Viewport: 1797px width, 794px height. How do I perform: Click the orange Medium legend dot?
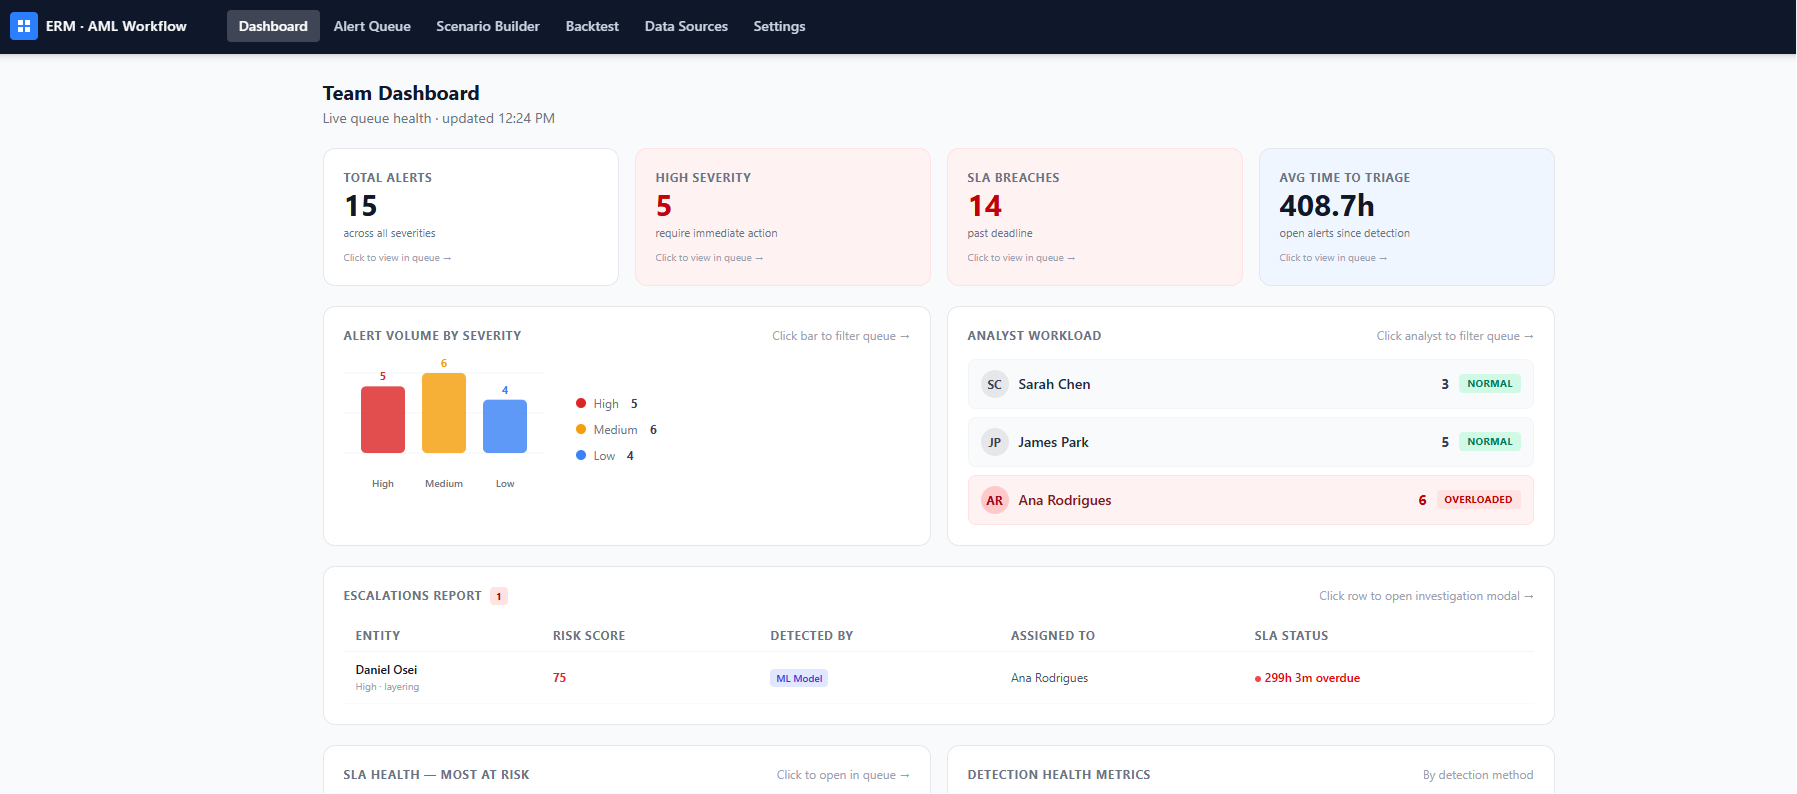[x=581, y=429]
